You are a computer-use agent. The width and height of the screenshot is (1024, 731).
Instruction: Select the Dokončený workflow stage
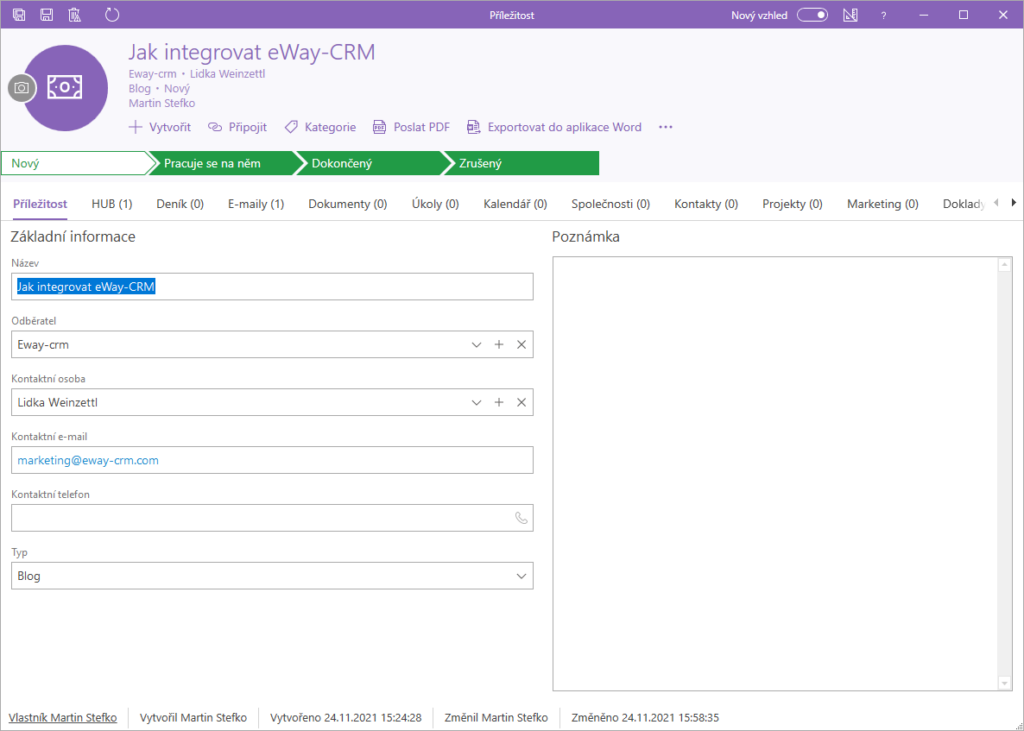(x=371, y=163)
